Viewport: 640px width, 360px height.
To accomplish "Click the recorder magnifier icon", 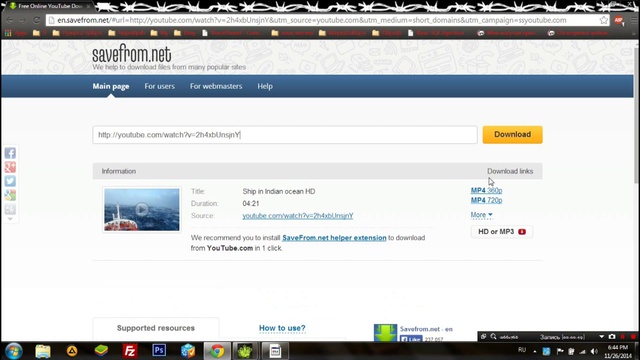I will pos(493,336).
